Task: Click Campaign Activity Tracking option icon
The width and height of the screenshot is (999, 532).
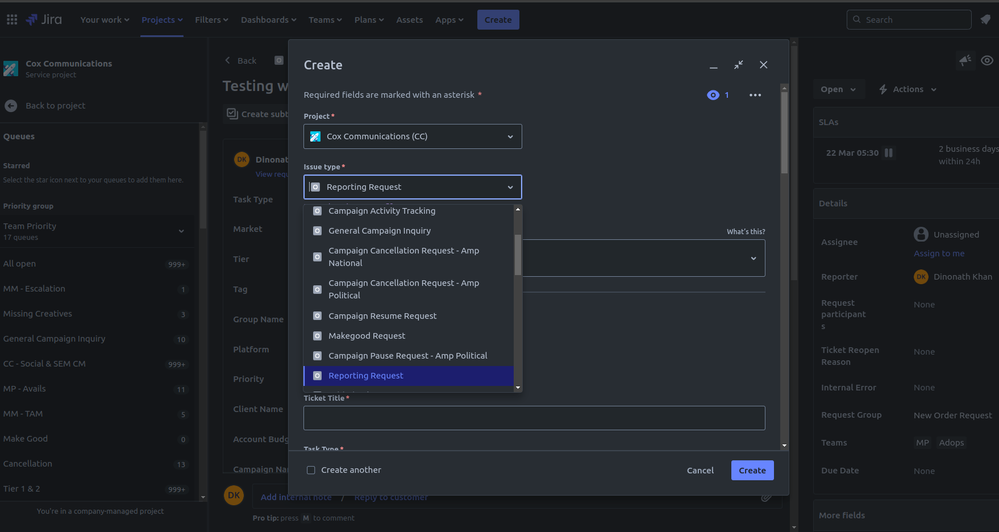Action: pos(317,211)
